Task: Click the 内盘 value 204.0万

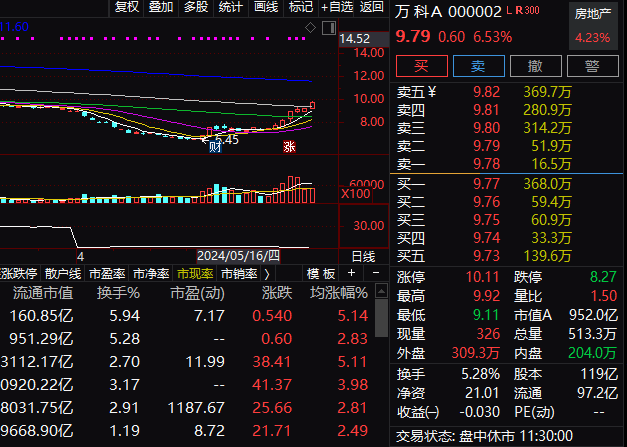Action: click(x=593, y=353)
